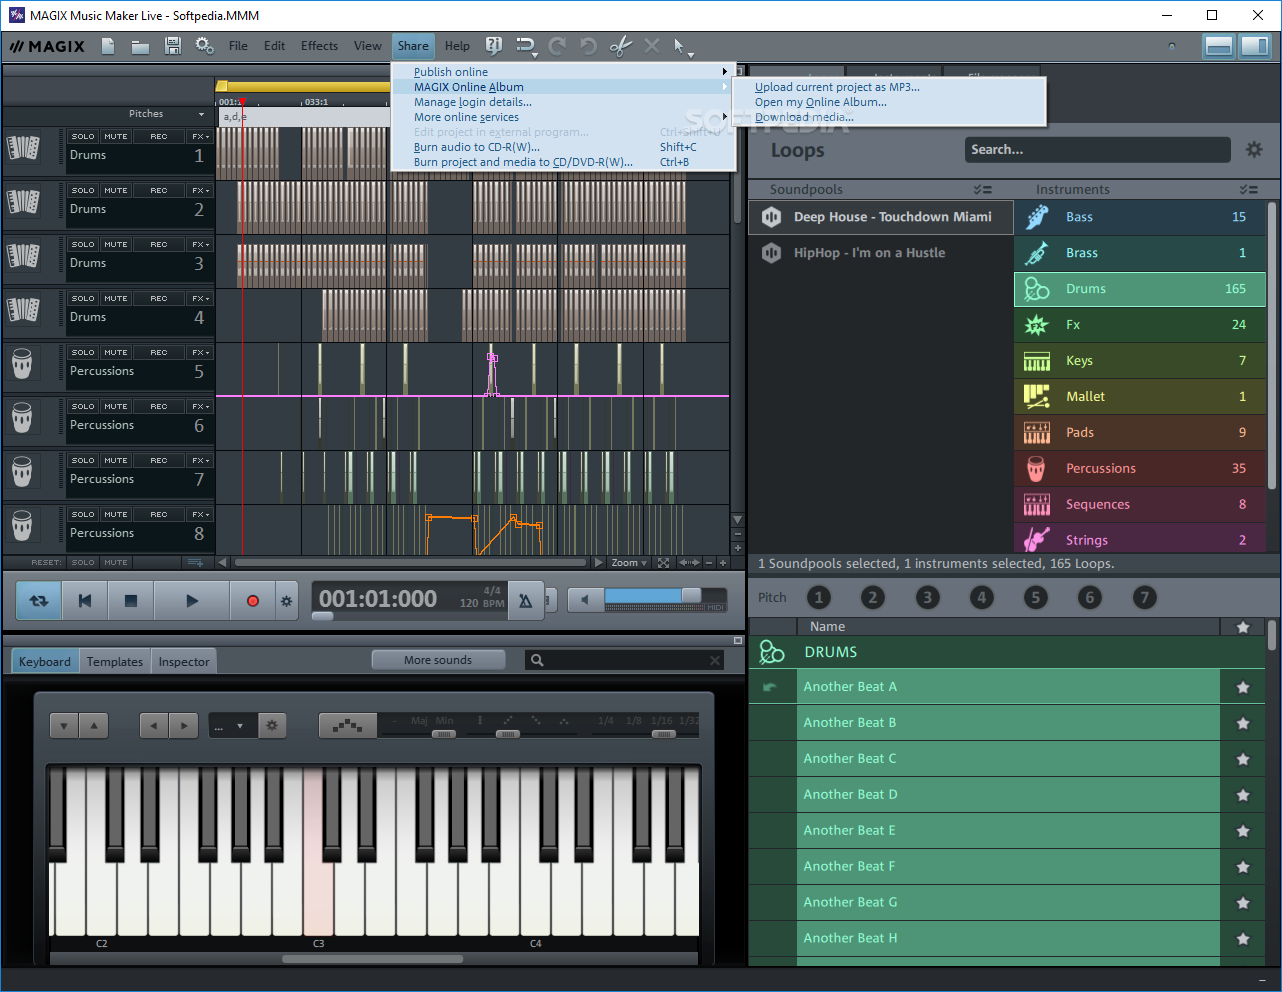
Task: Favorite the Another Beat C loop star
Action: point(1243,759)
